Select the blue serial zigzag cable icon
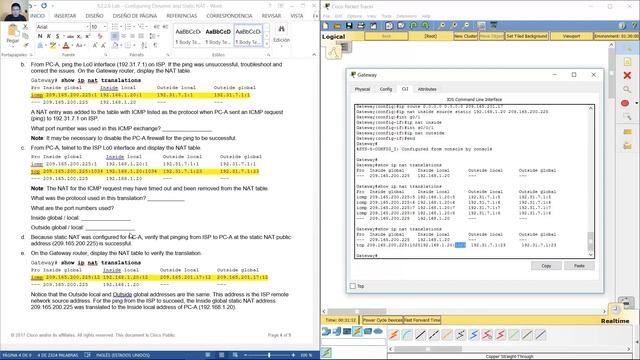Image resolution: width=640 pixels, height=360 pixels. (x=474, y=335)
